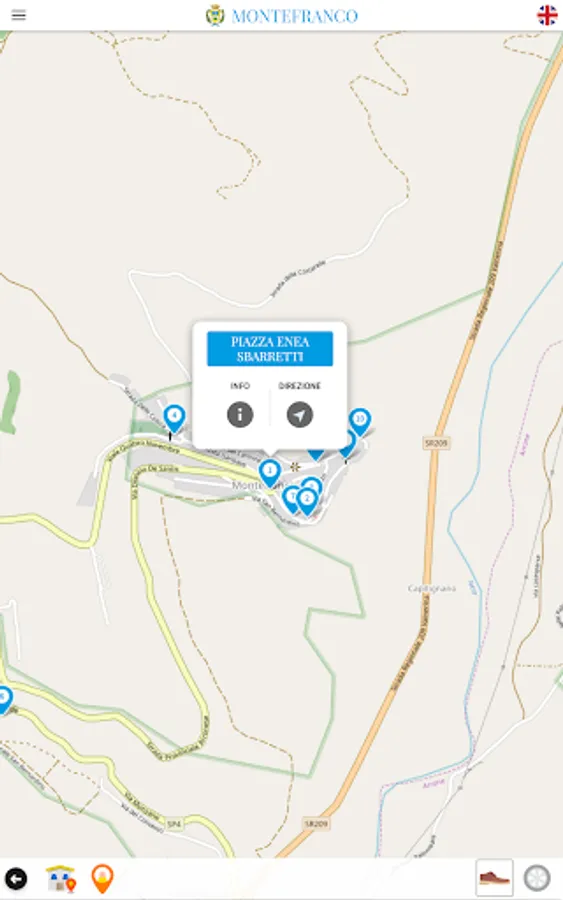Screen dimensions: 563x900
Task: Click the DIREZIONE label in popup
Action: coord(300,386)
